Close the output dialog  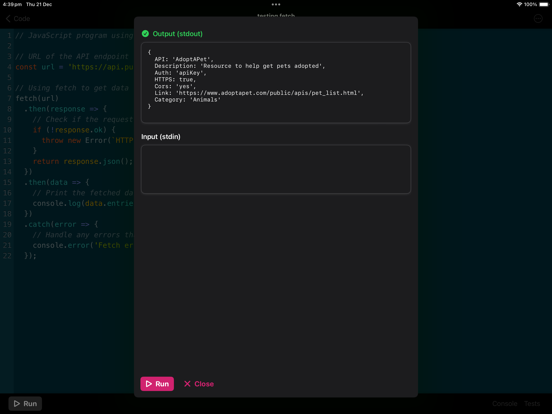[199, 384]
